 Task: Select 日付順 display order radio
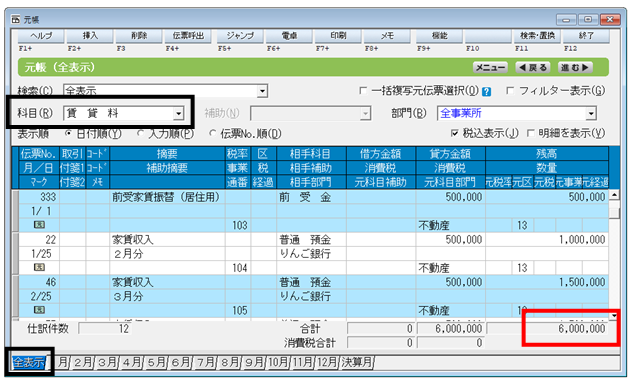click(68, 133)
